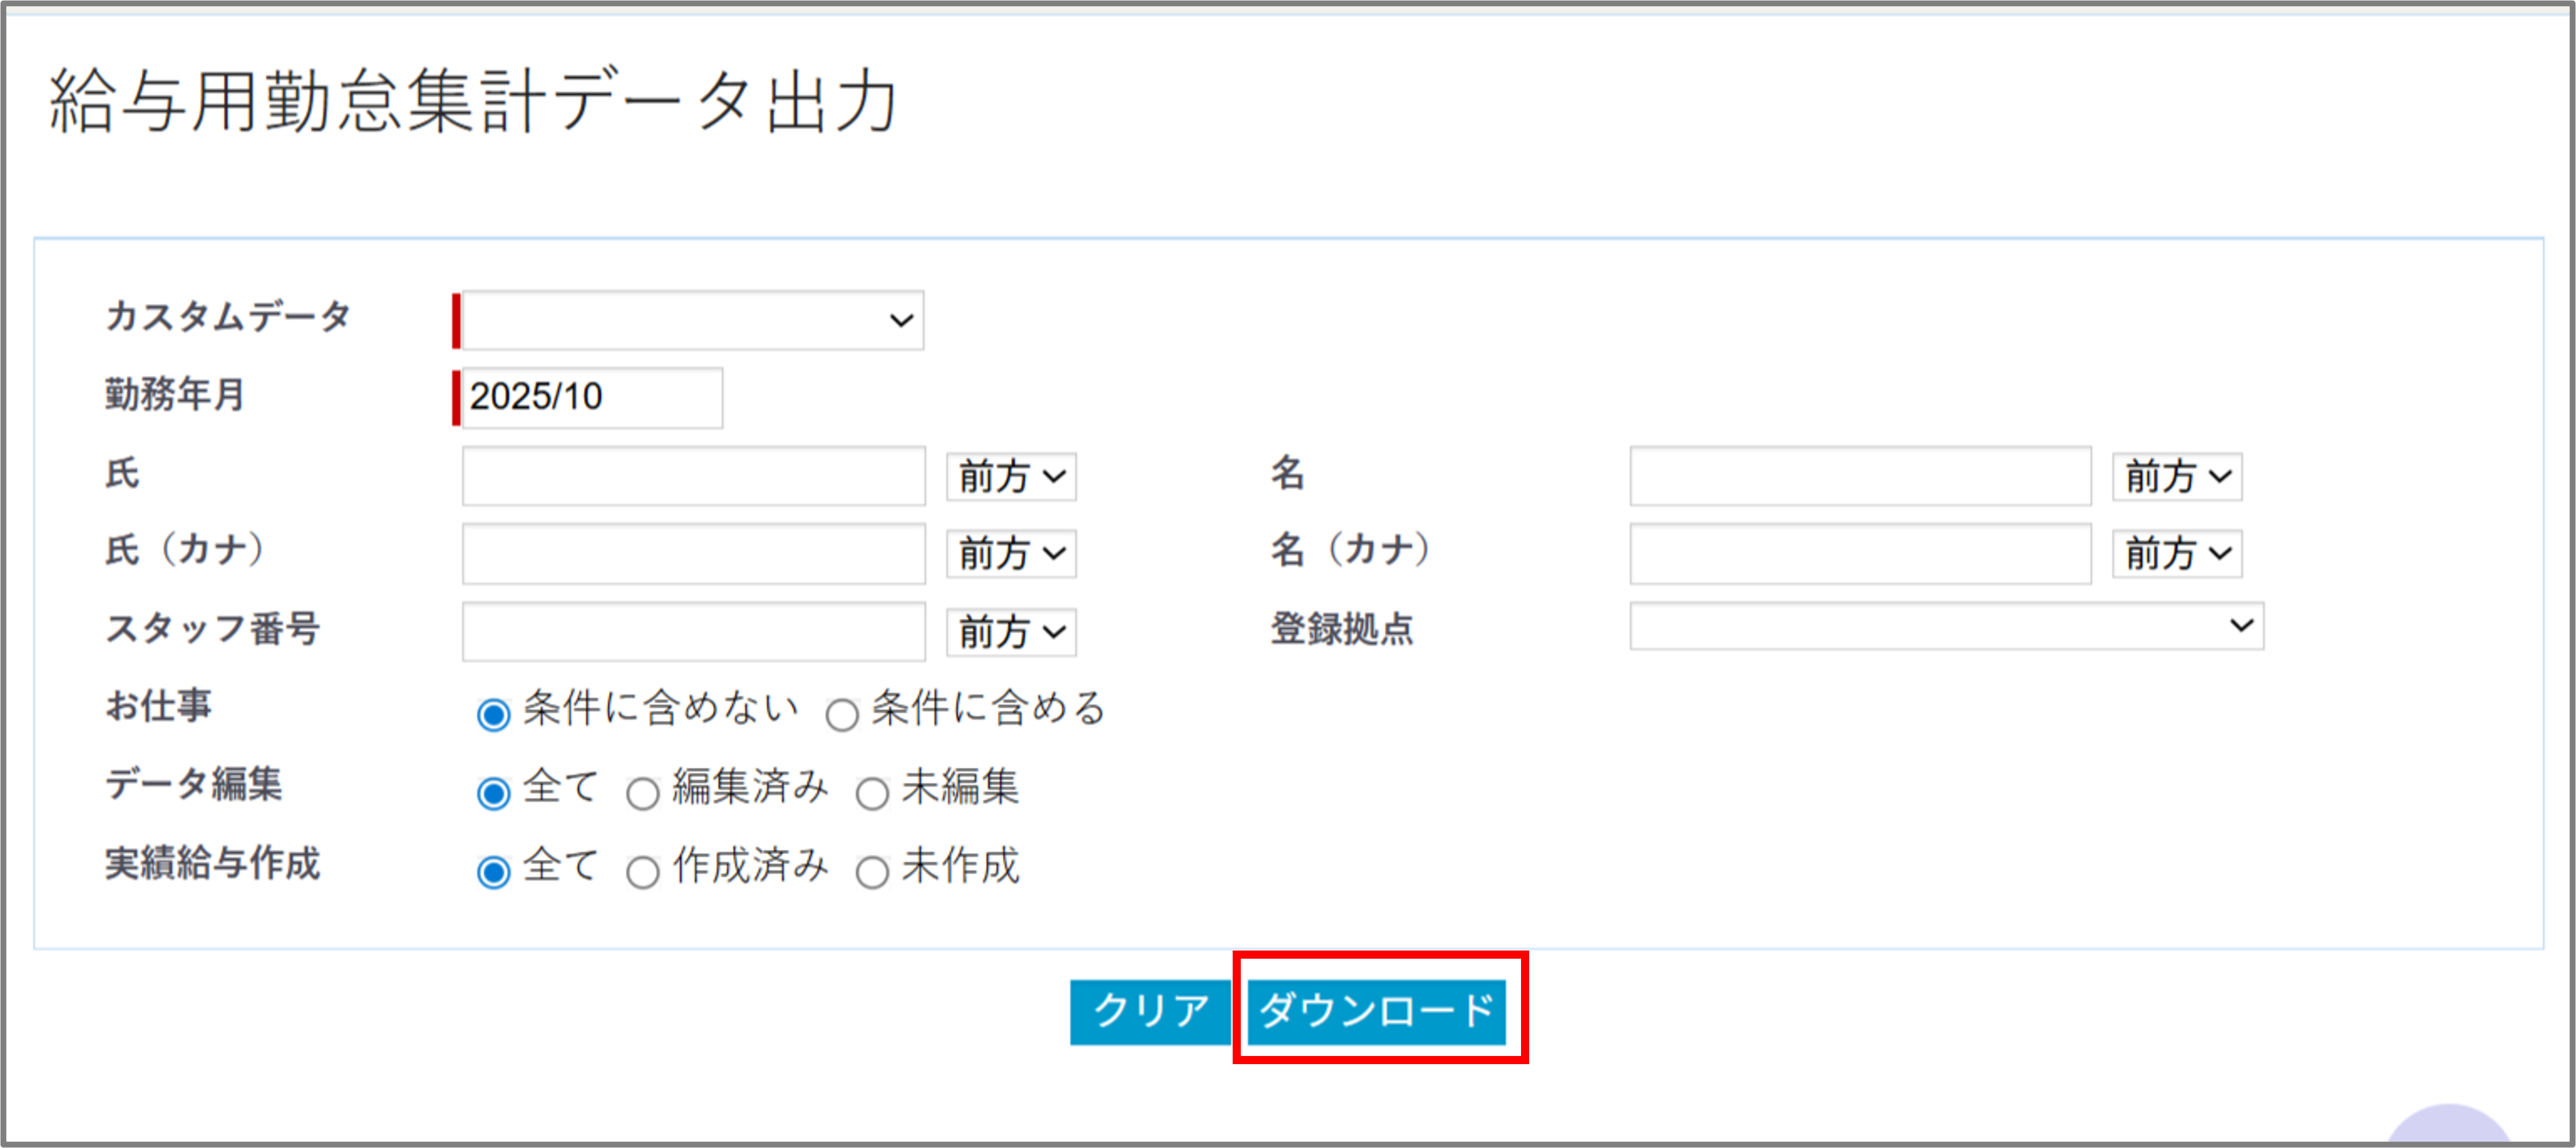
Task: Open the 前方 dropdown beside スタッフ番号
Action: click(x=1011, y=632)
